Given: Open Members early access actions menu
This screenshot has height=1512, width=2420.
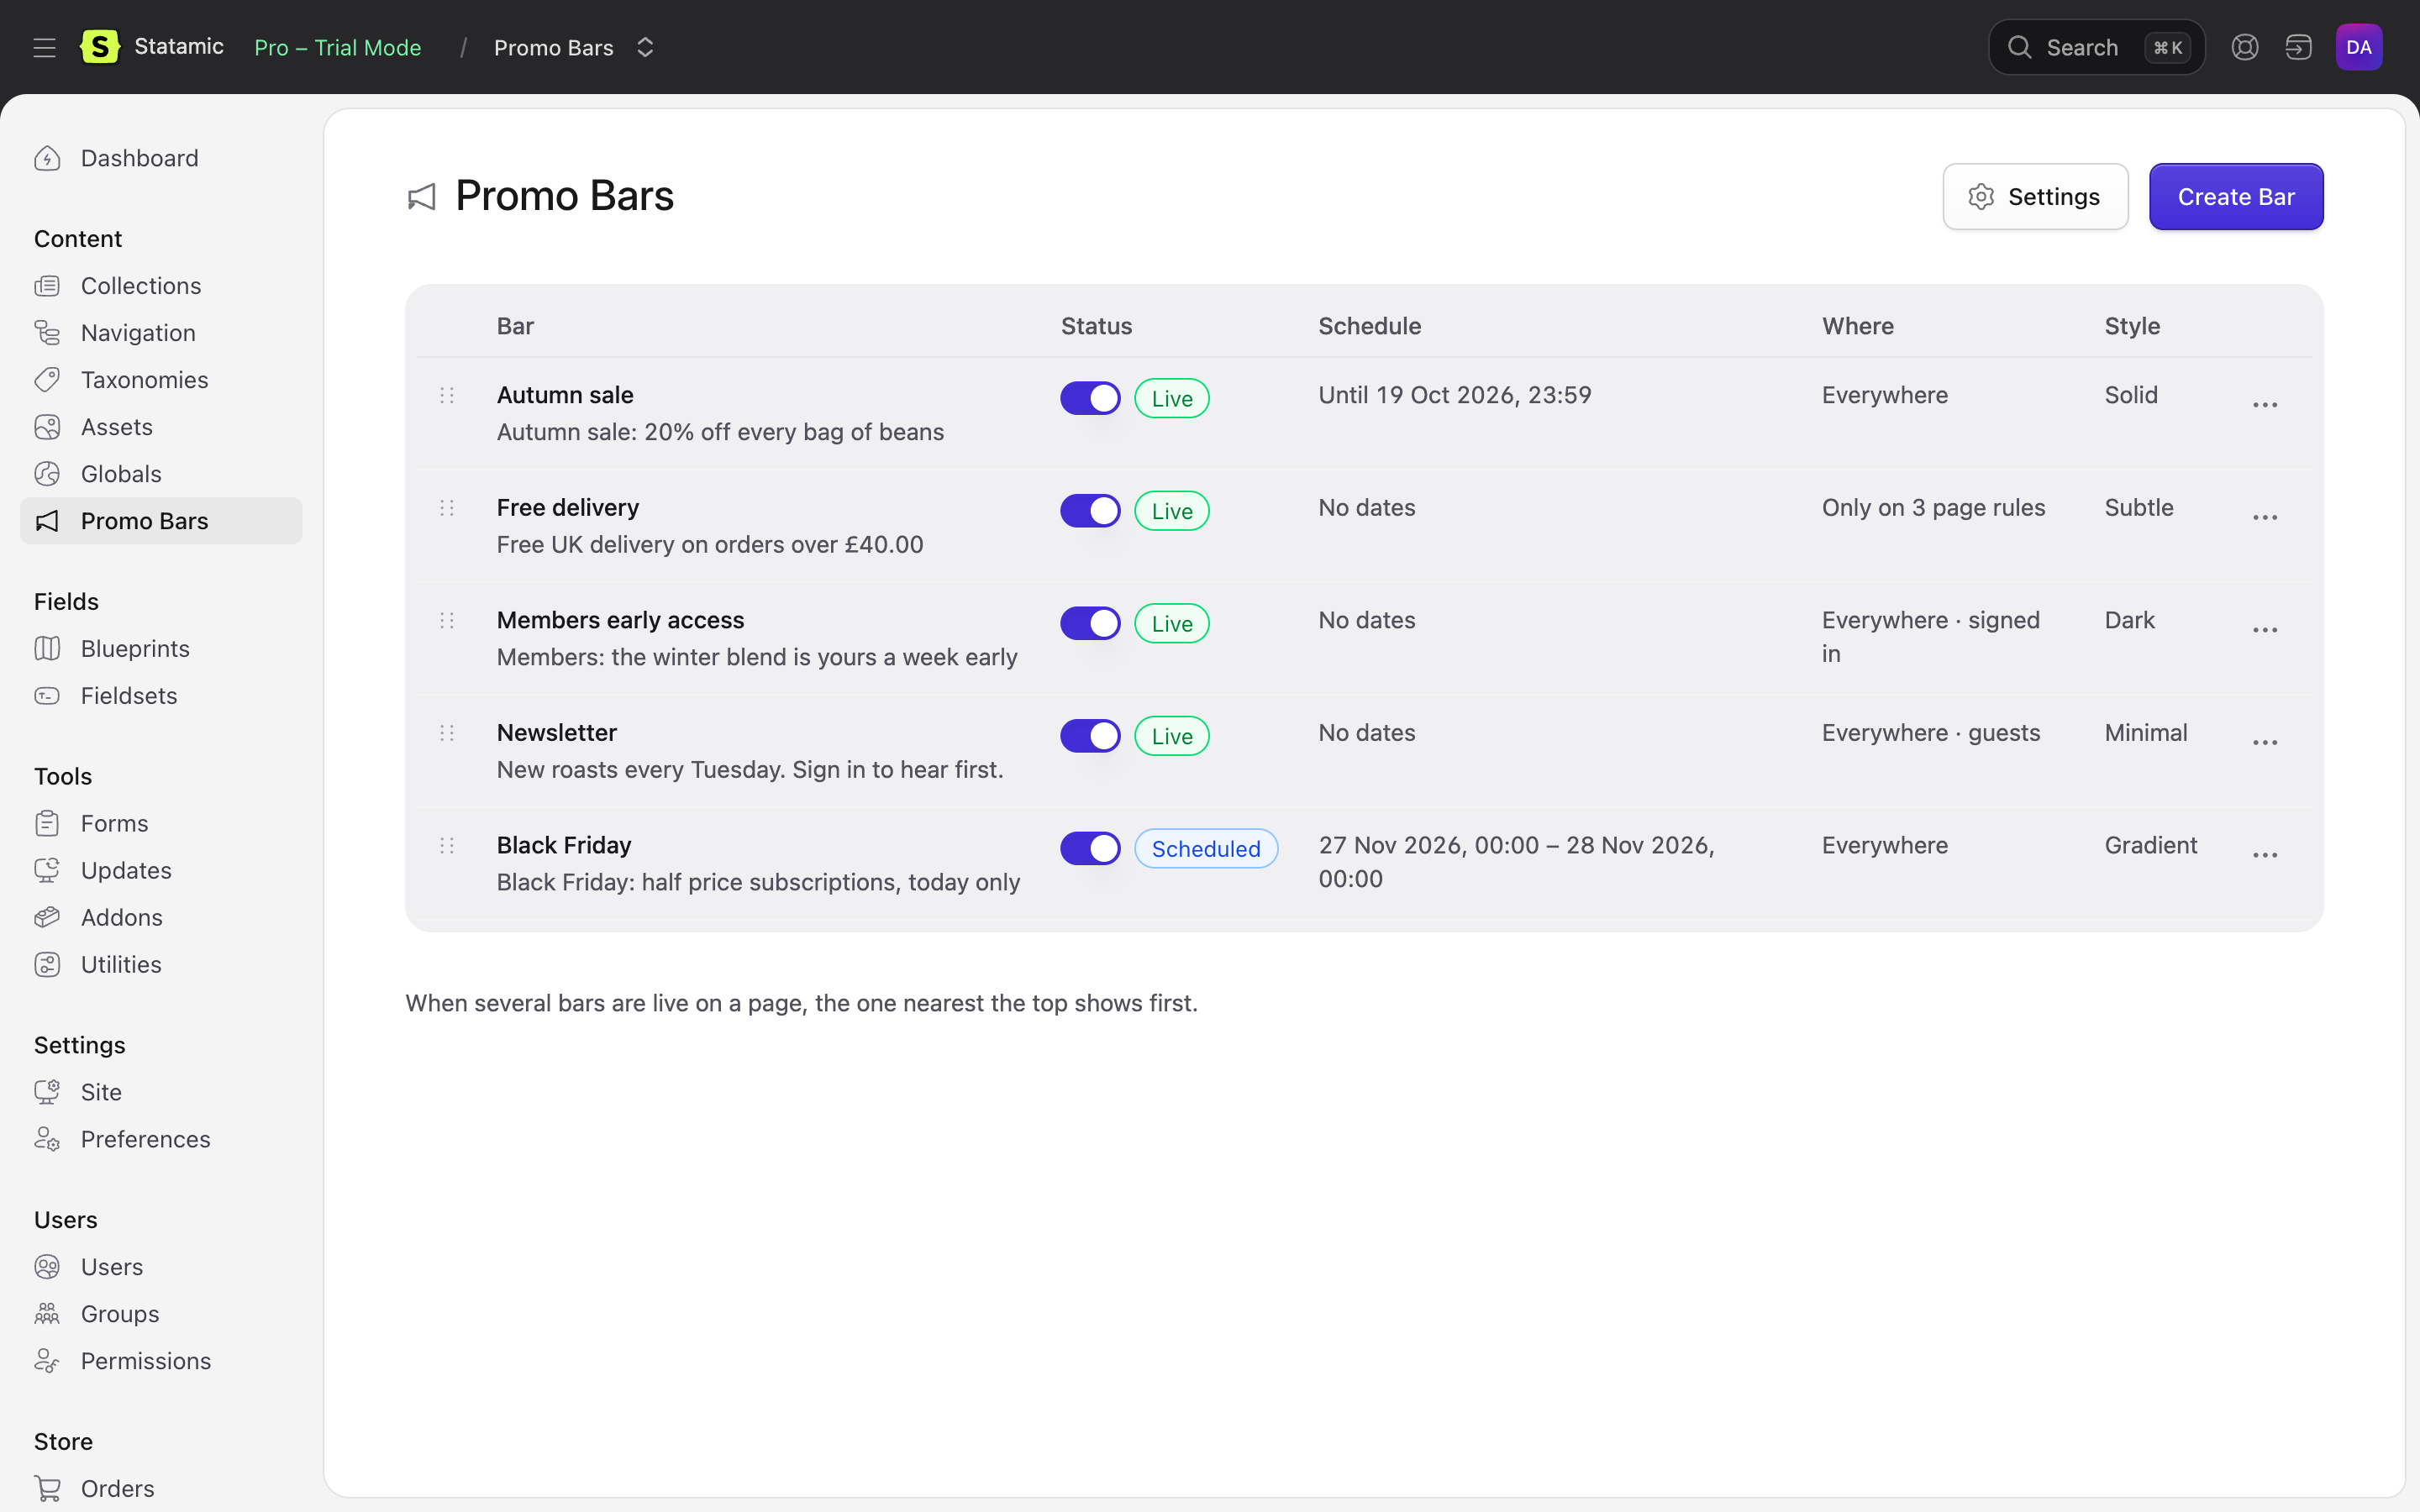Looking at the screenshot, I should (2265, 630).
